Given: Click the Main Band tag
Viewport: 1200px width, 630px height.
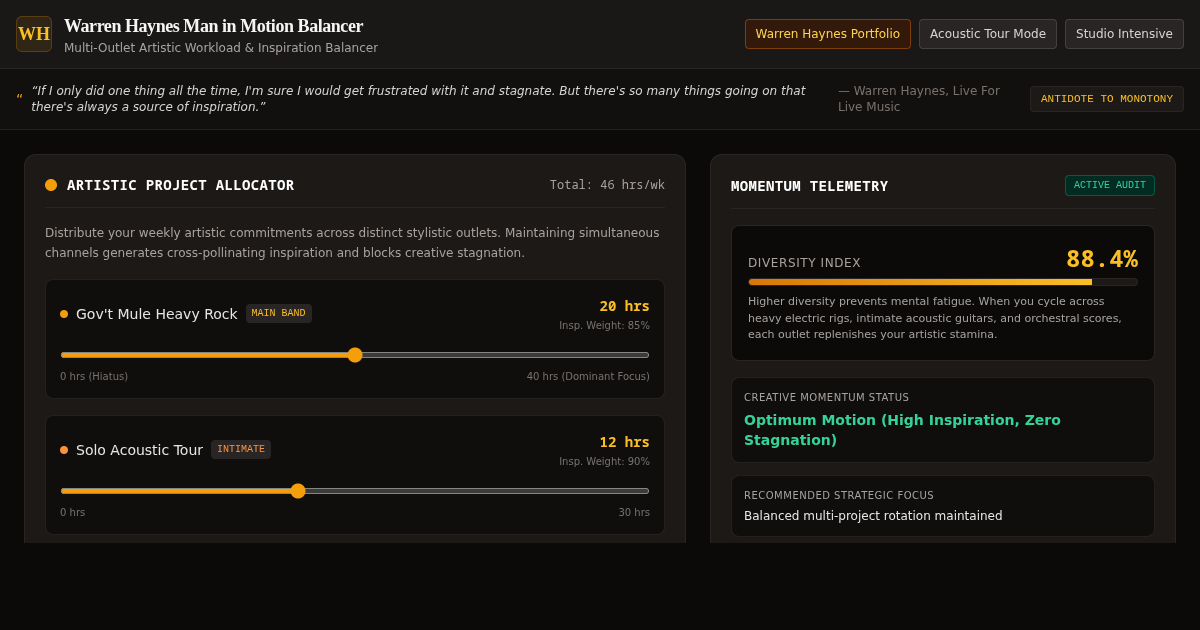Looking at the screenshot, I should [x=279, y=313].
